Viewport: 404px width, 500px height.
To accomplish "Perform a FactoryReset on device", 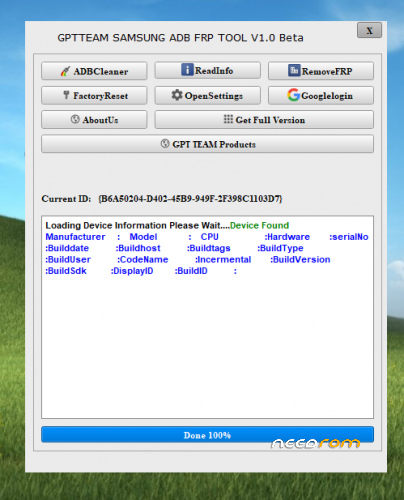I will point(94,96).
